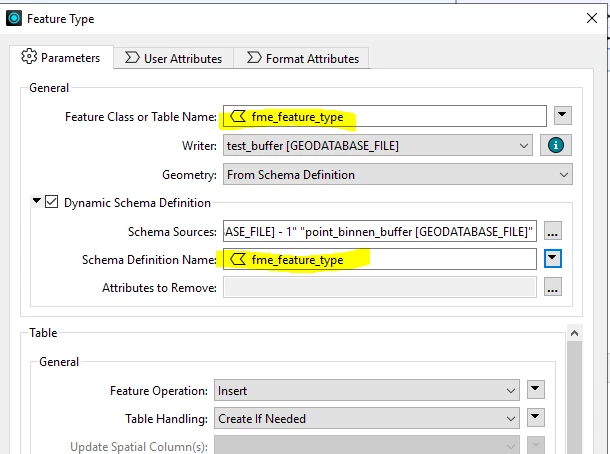Open the User Attributes tab
Viewport: 610px width, 454px height.
[x=174, y=58]
